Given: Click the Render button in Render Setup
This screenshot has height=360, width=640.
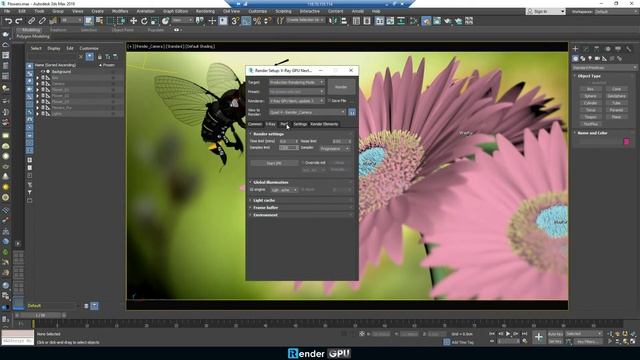Looking at the screenshot, I should [341, 87].
